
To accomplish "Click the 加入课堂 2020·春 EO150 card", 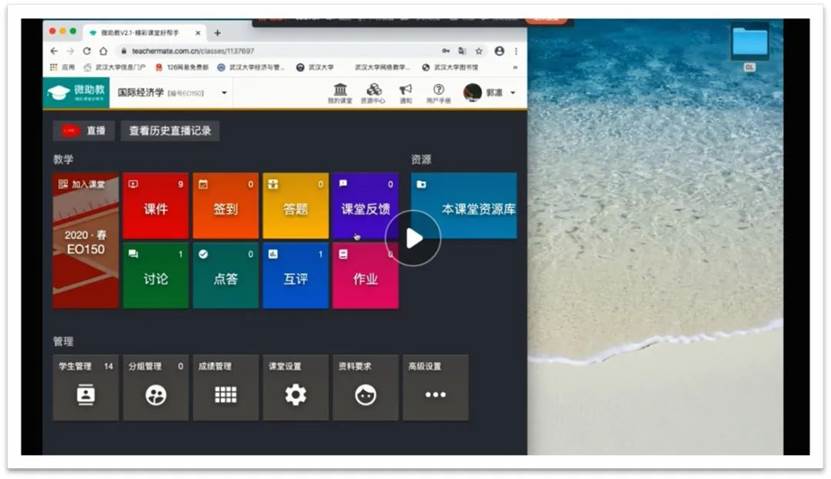I will pyautogui.click(x=85, y=241).
